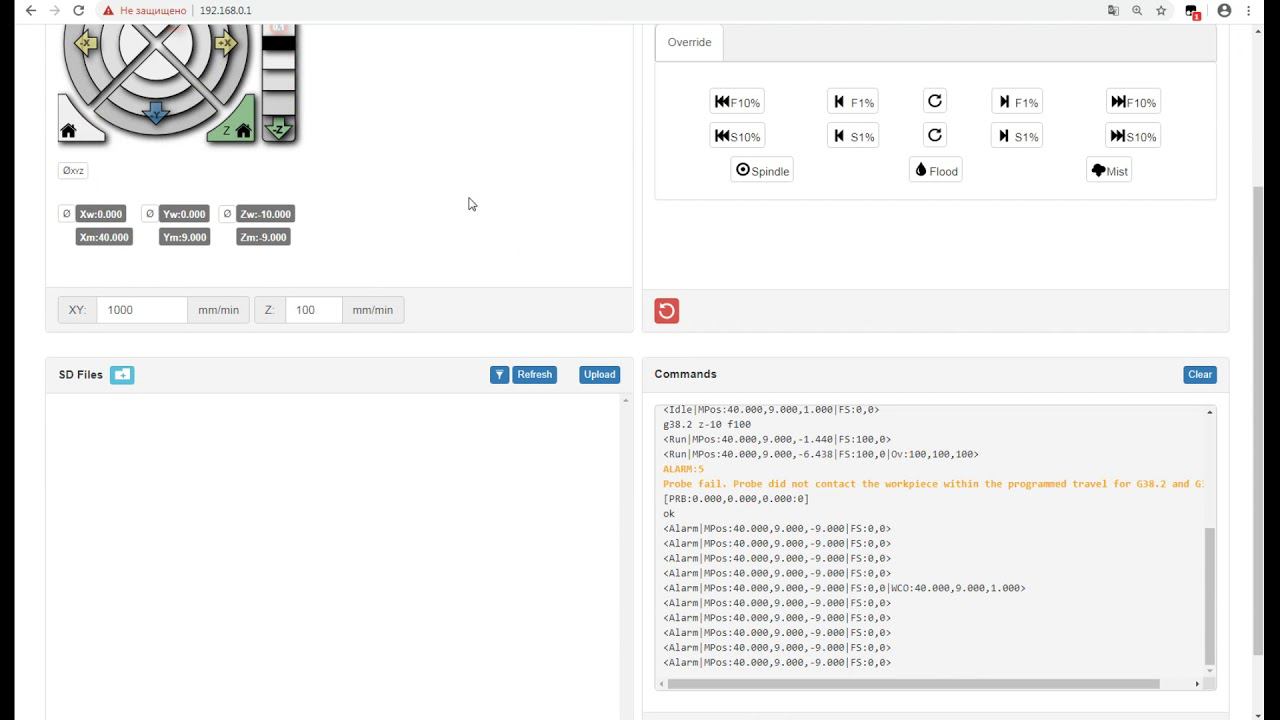Open the Chrome three-dot menu
Screen dimensions: 1280x720
(x=1249, y=11)
